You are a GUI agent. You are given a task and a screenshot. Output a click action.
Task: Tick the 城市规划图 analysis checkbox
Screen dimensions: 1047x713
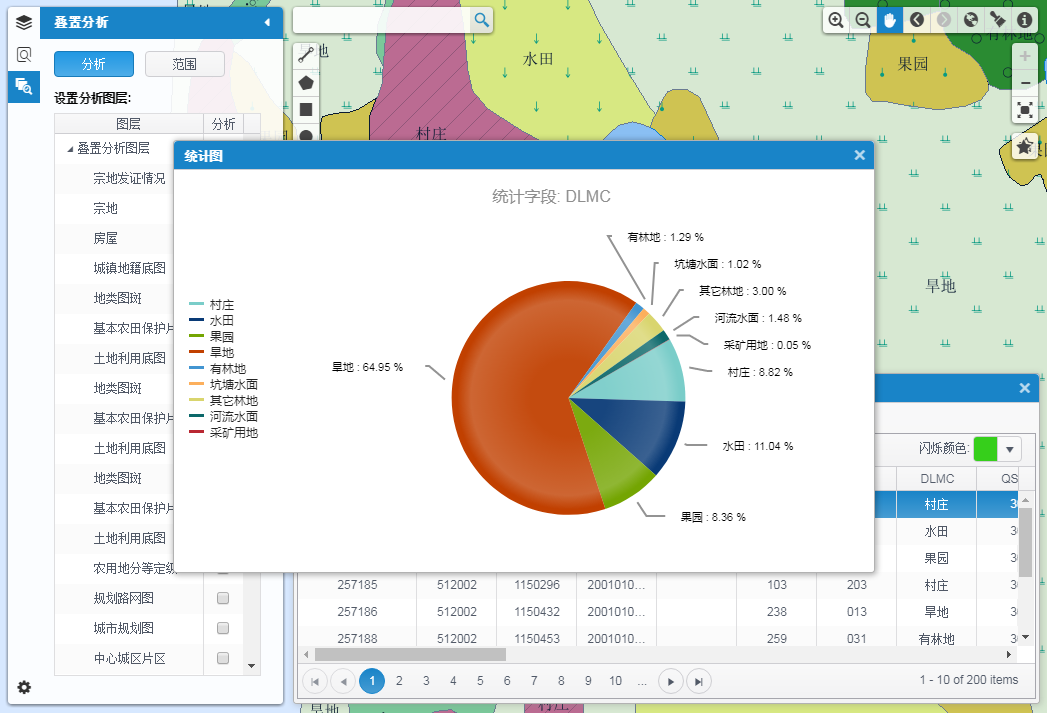(x=223, y=628)
